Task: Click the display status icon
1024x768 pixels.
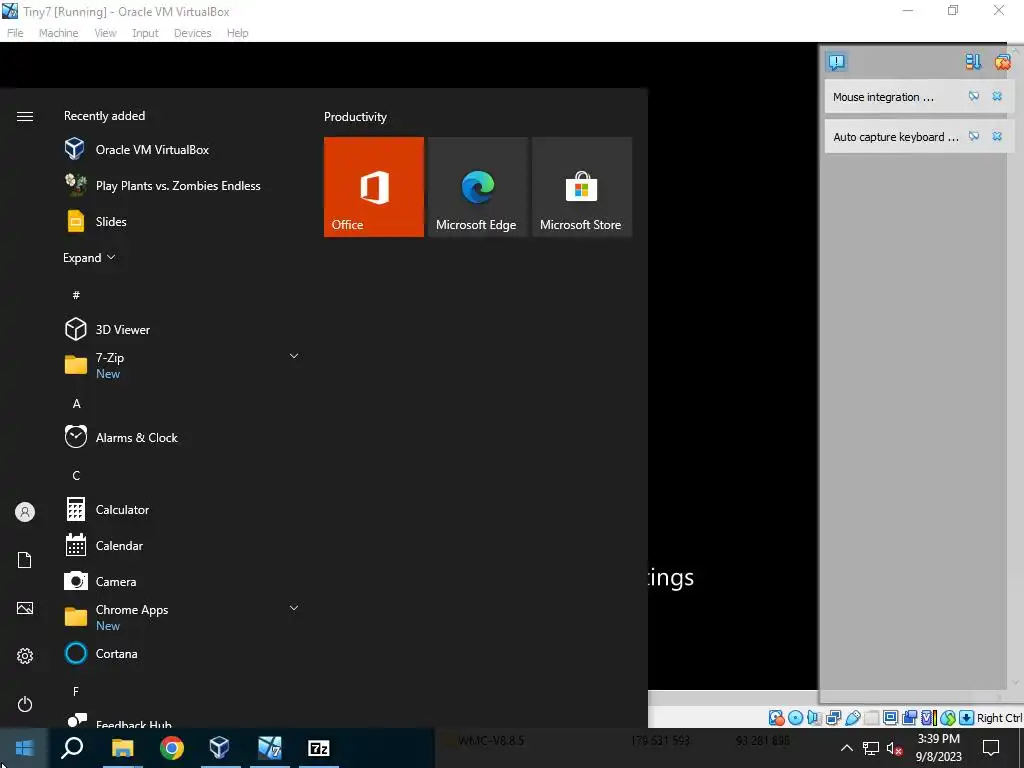Action: (x=890, y=718)
